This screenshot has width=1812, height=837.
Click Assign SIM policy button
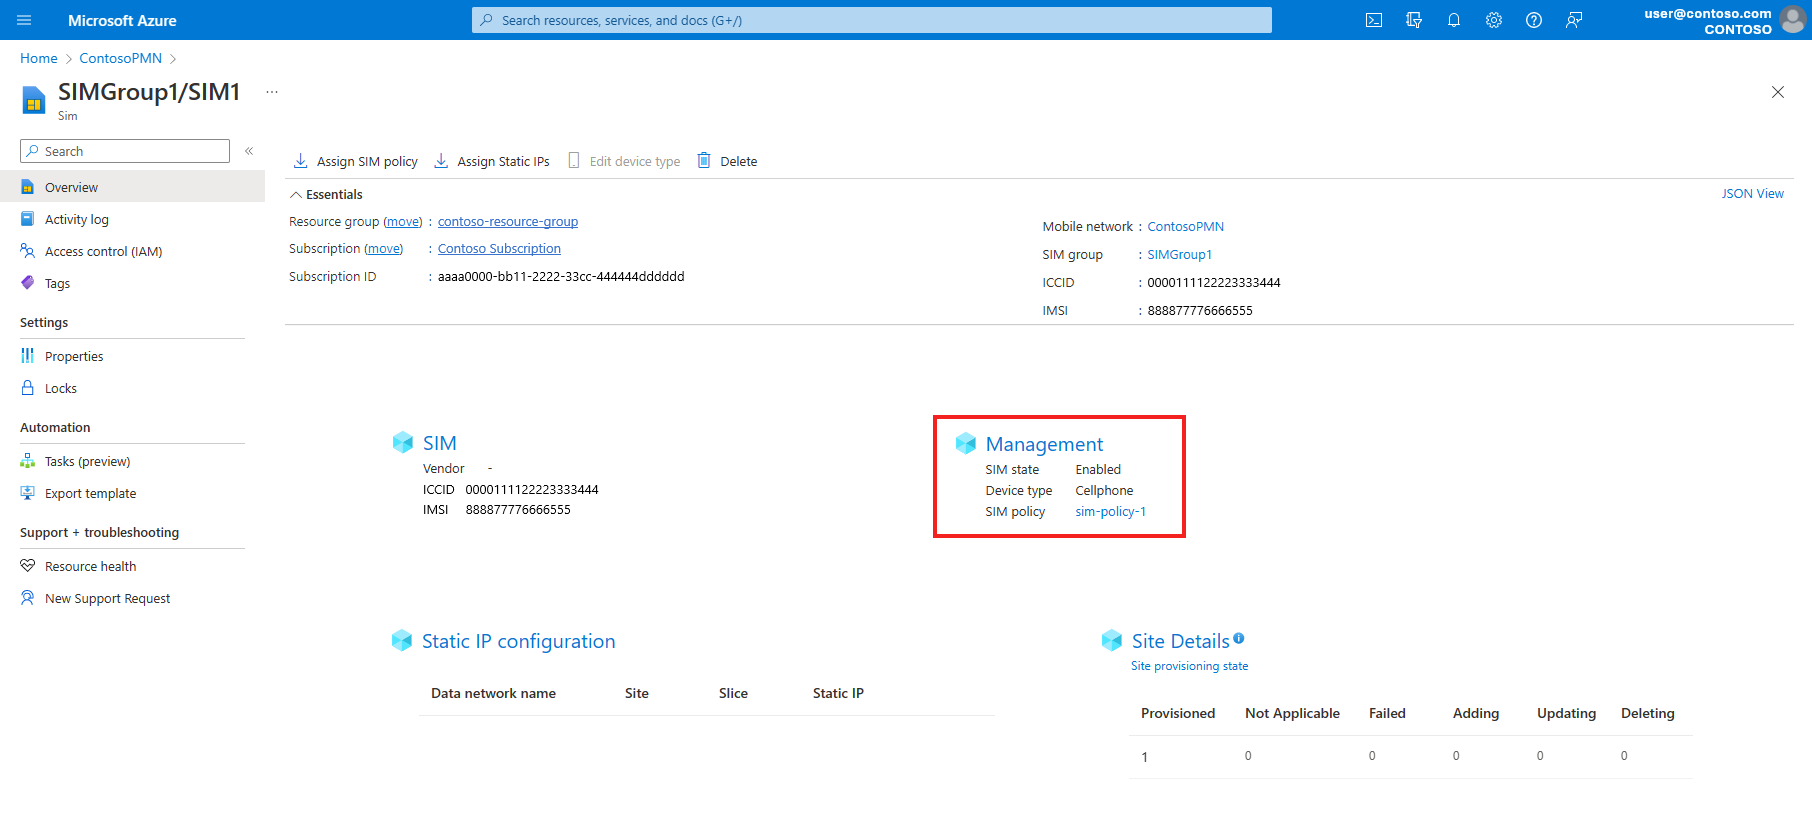coord(356,161)
